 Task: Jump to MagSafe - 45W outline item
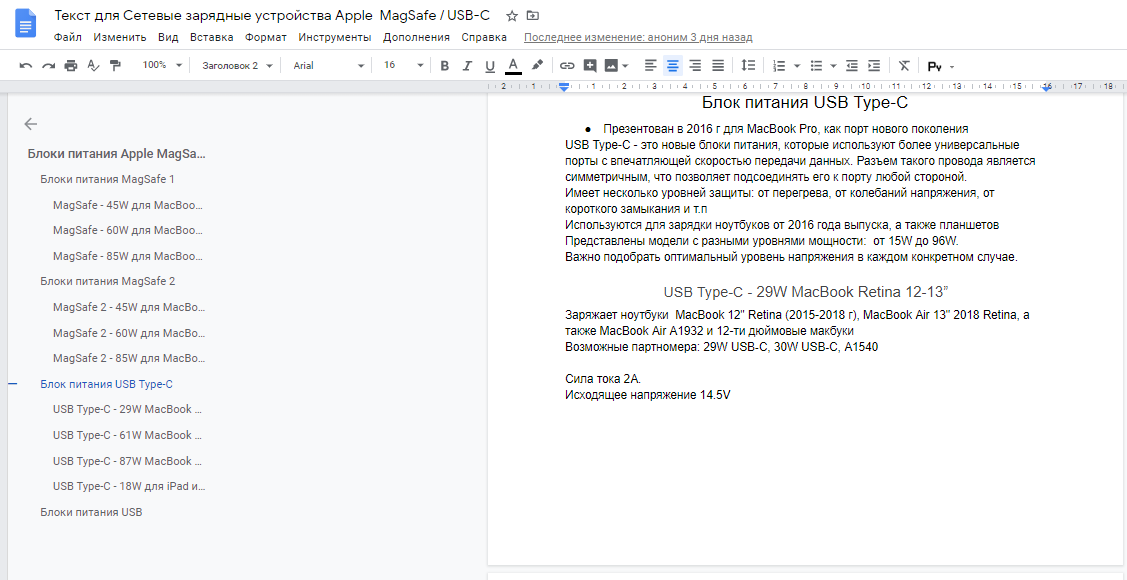tap(128, 205)
